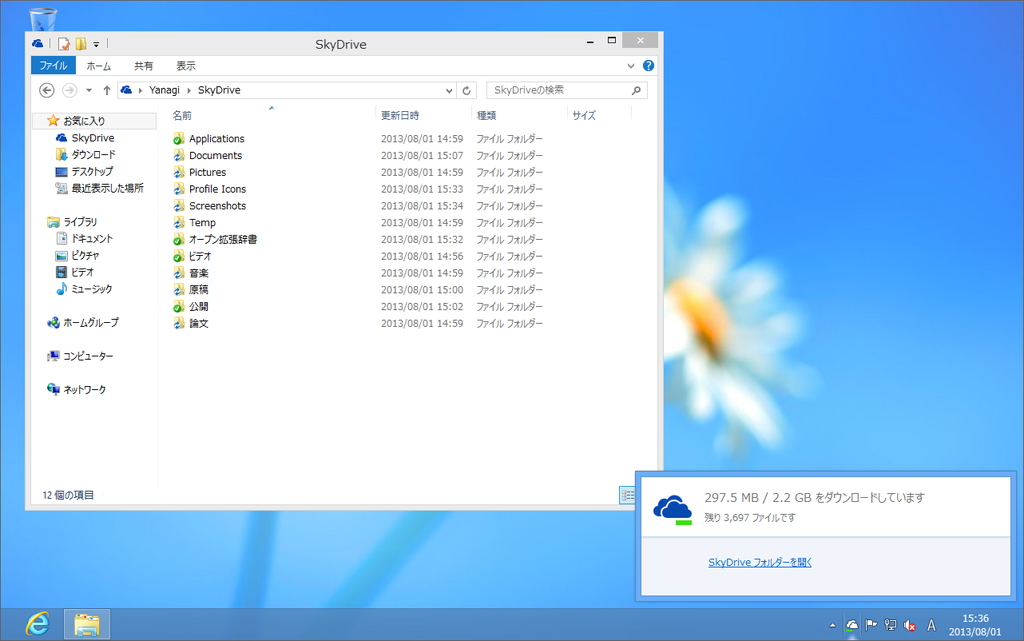The image size is (1024, 641).
Task: Go up one level with Up arrow
Action: 106,90
